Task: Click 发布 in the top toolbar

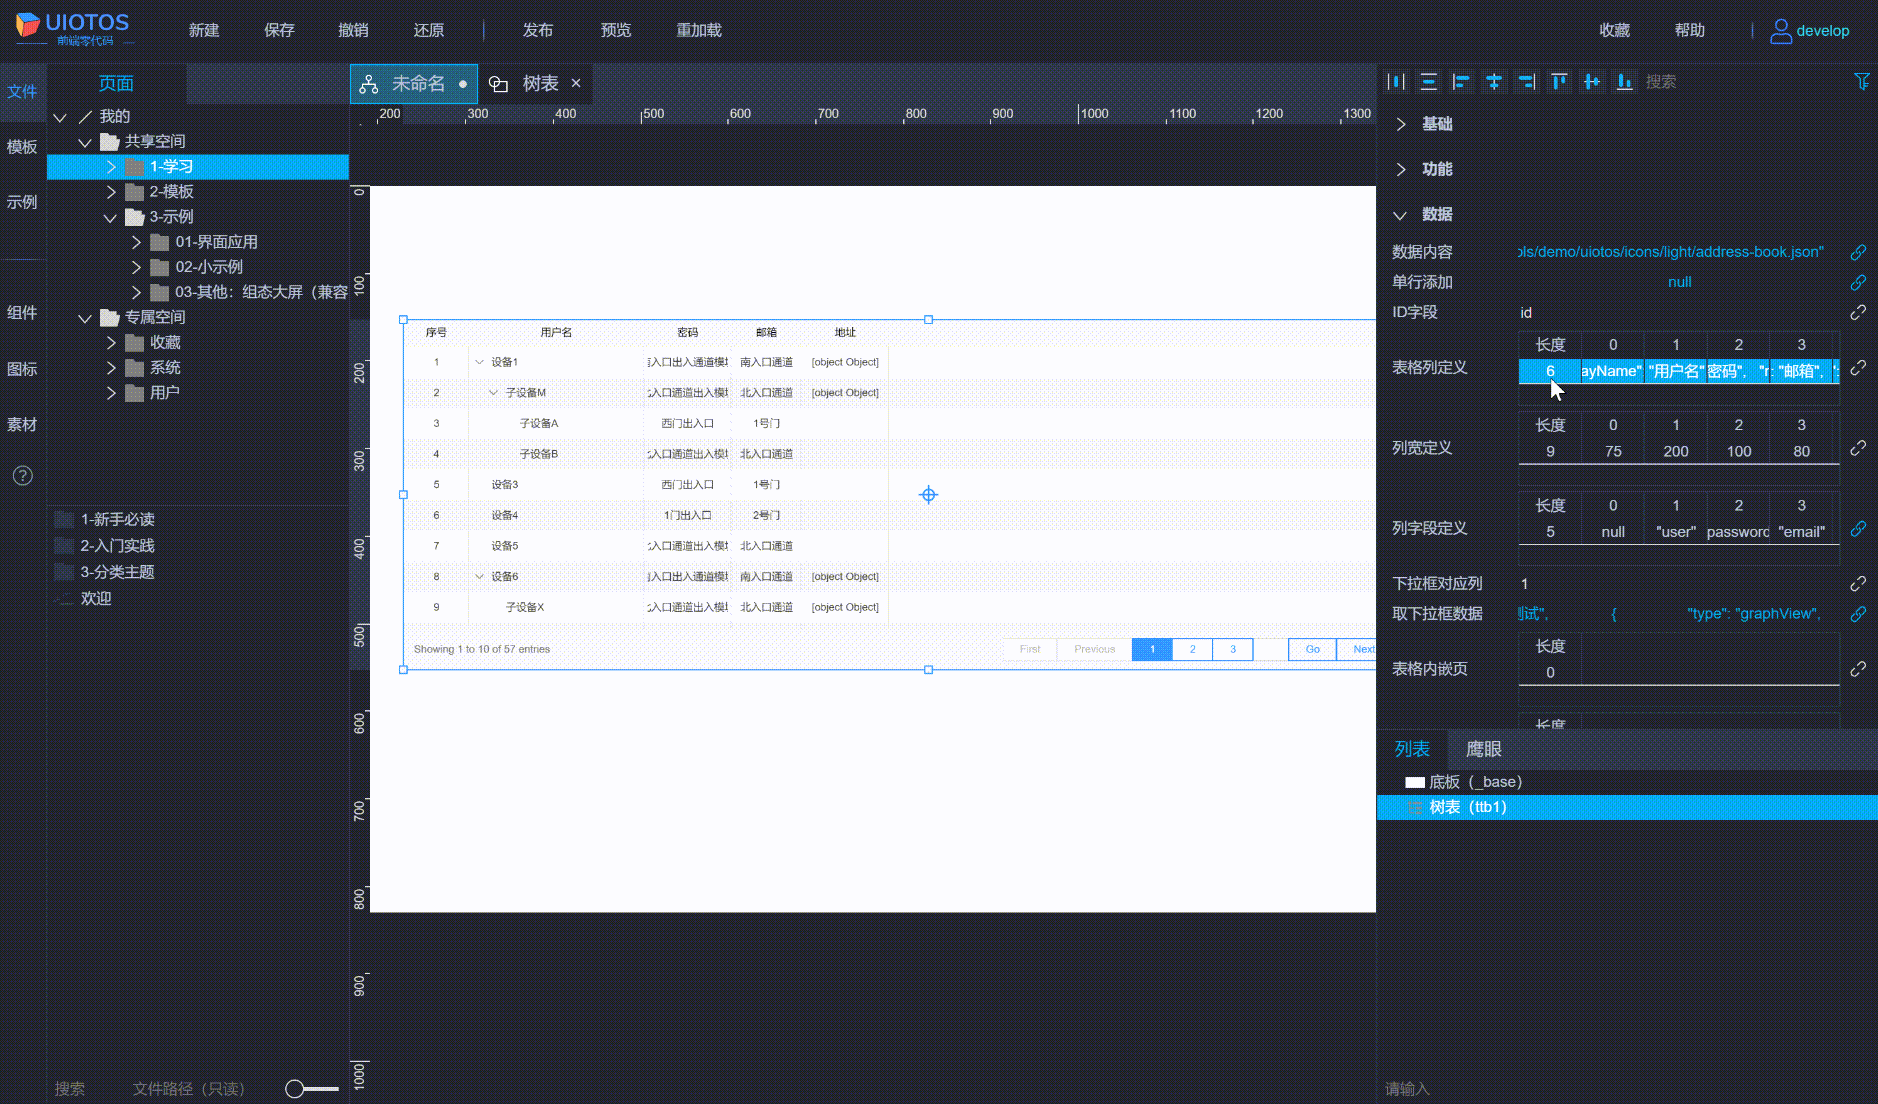Action: pos(537,30)
